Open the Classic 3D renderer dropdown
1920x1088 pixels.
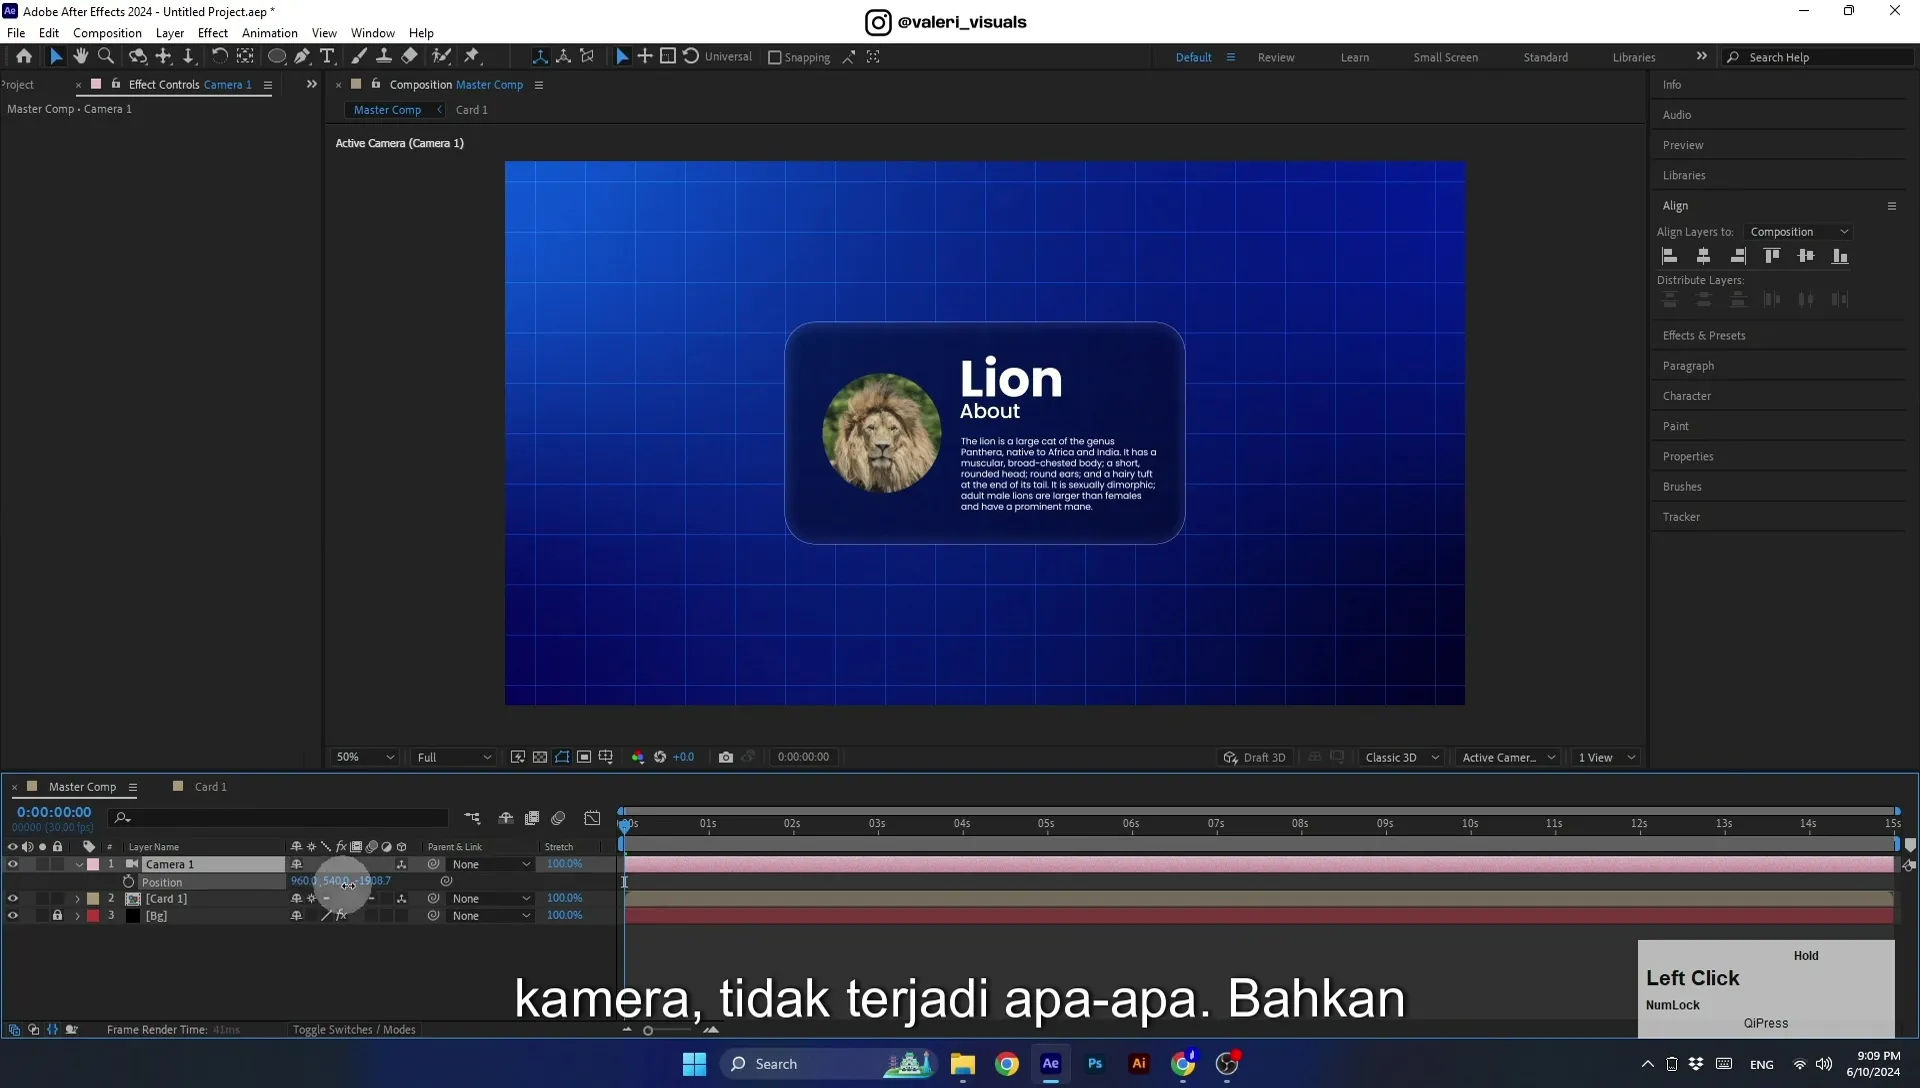coord(1402,758)
